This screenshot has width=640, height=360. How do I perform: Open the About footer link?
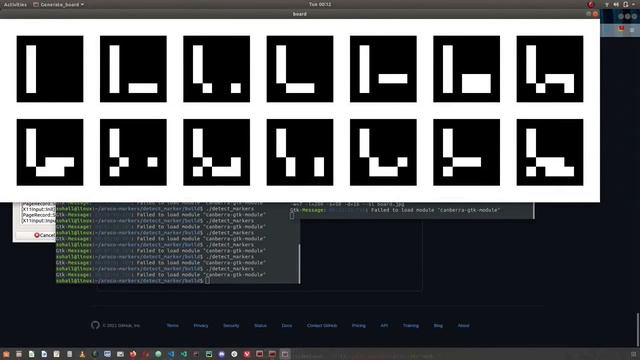point(463,326)
